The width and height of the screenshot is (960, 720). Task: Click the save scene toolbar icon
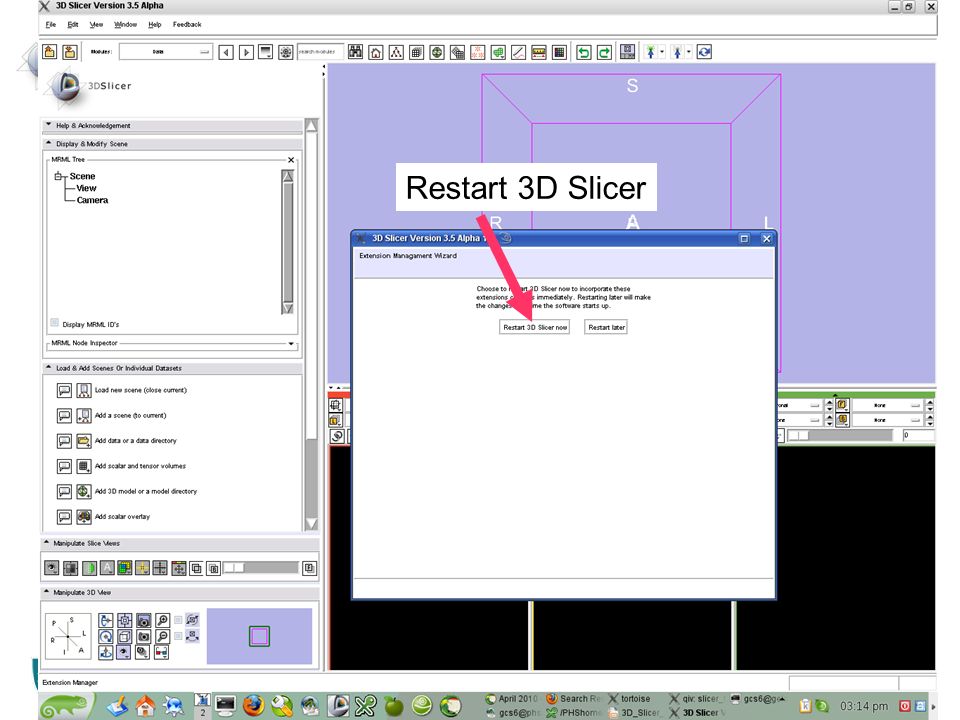pyautogui.click(x=70, y=52)
